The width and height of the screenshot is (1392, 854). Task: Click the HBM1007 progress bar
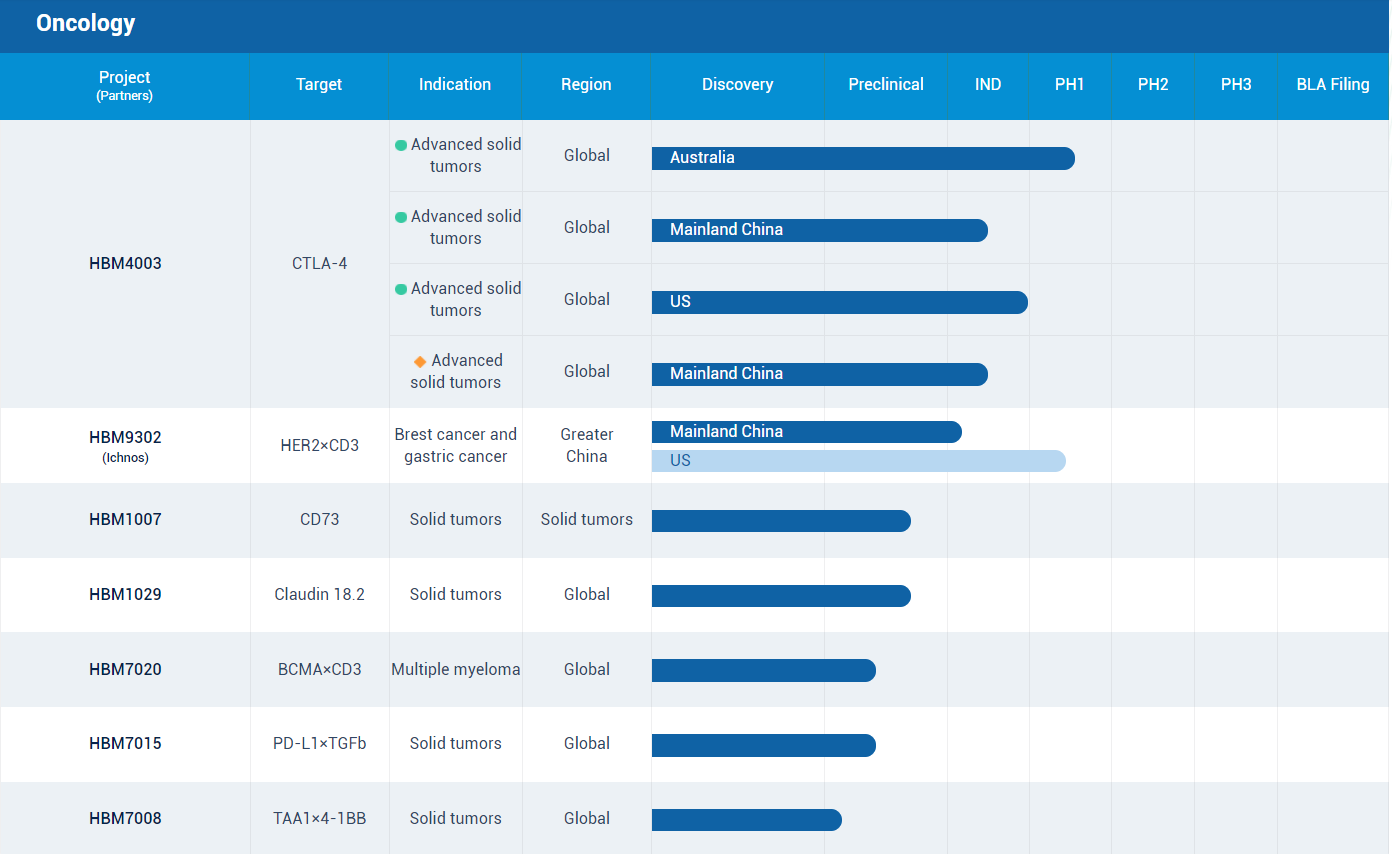click(x=780, y=521)
